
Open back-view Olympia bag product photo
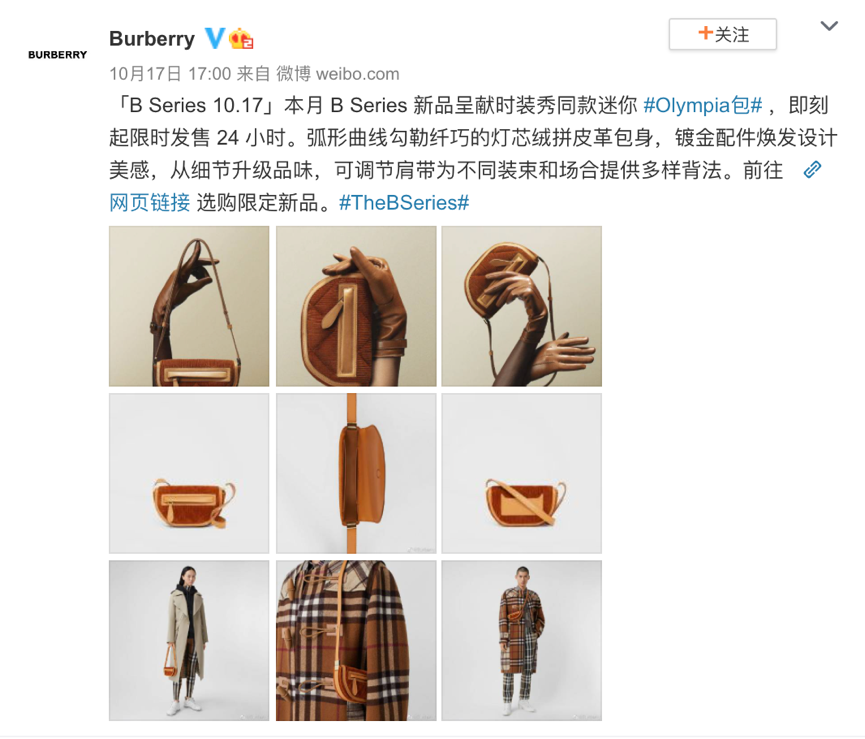tap(522, 473)
